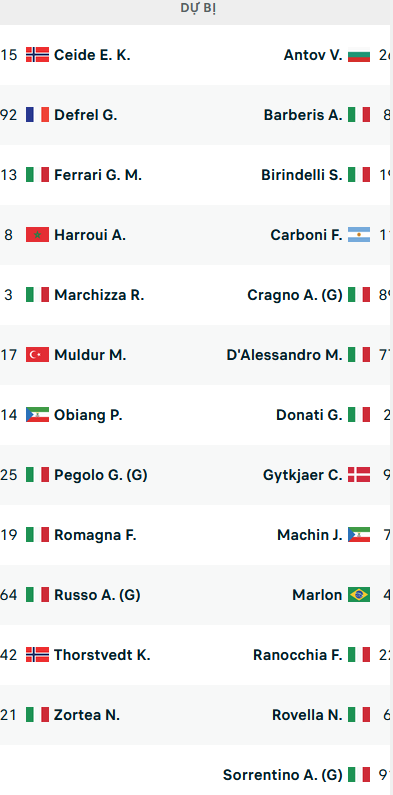Click the flag next to Machin J.
The image size is (393, 795).
click(x=359, y=534)
